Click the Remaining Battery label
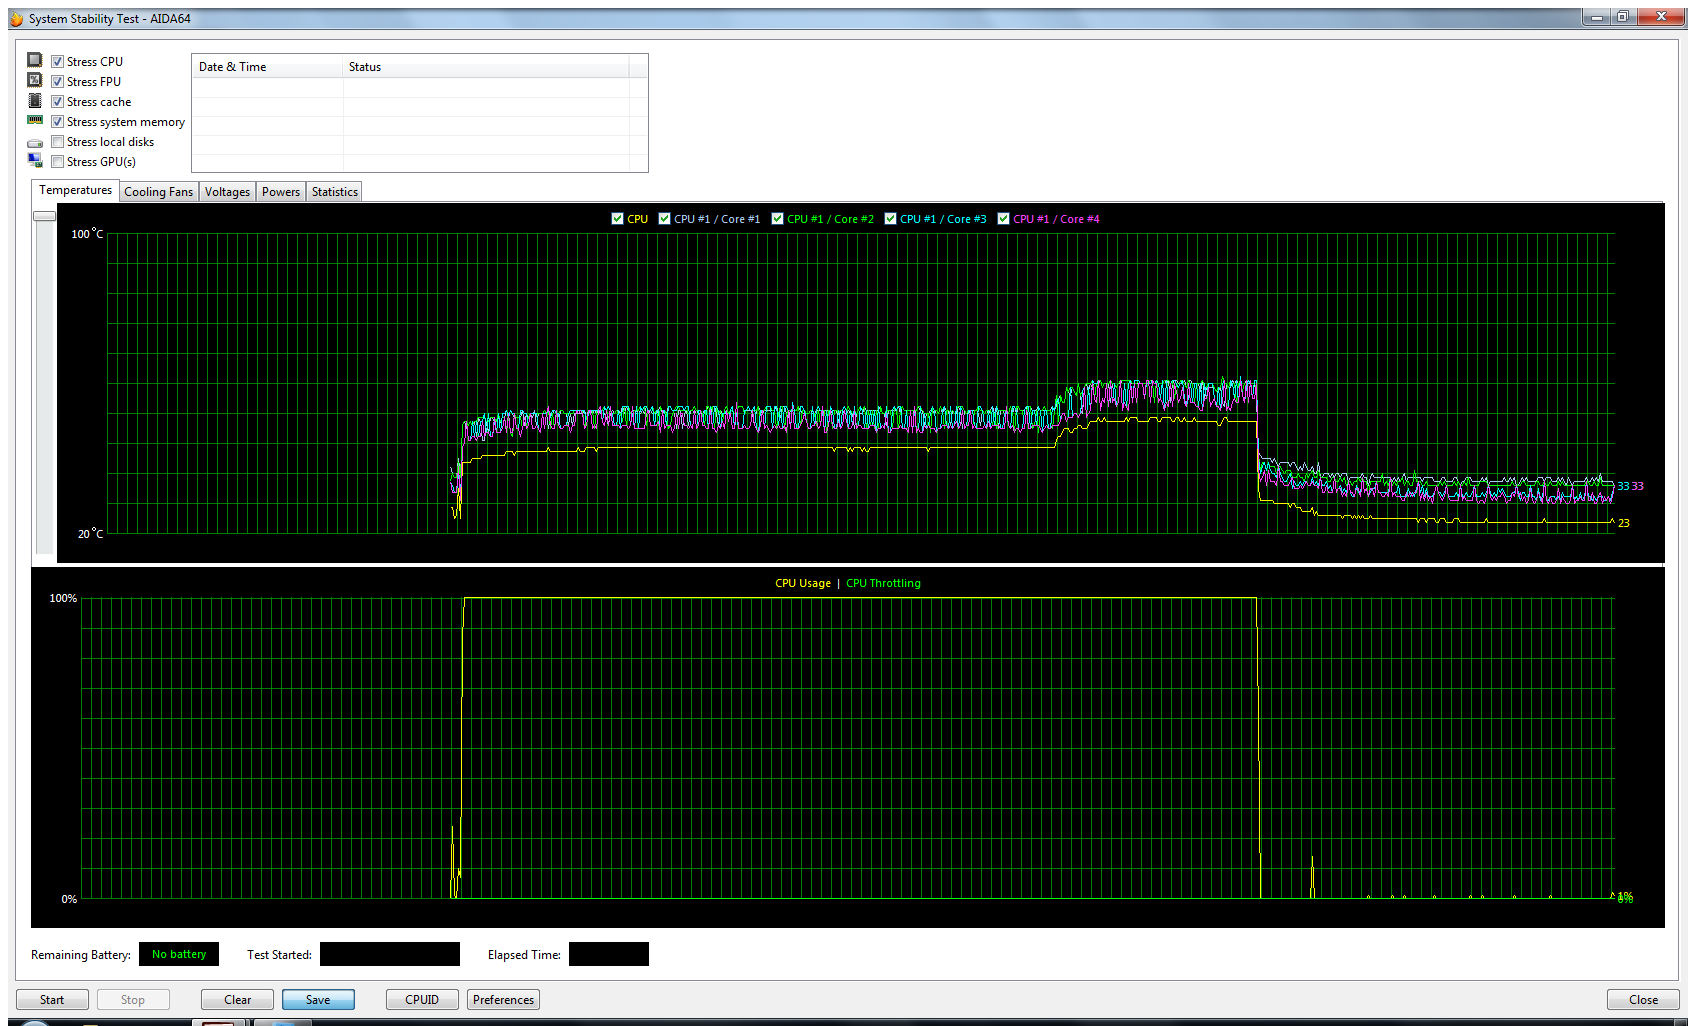Viewport: 1696px width, 1026px height. [81, 955]
